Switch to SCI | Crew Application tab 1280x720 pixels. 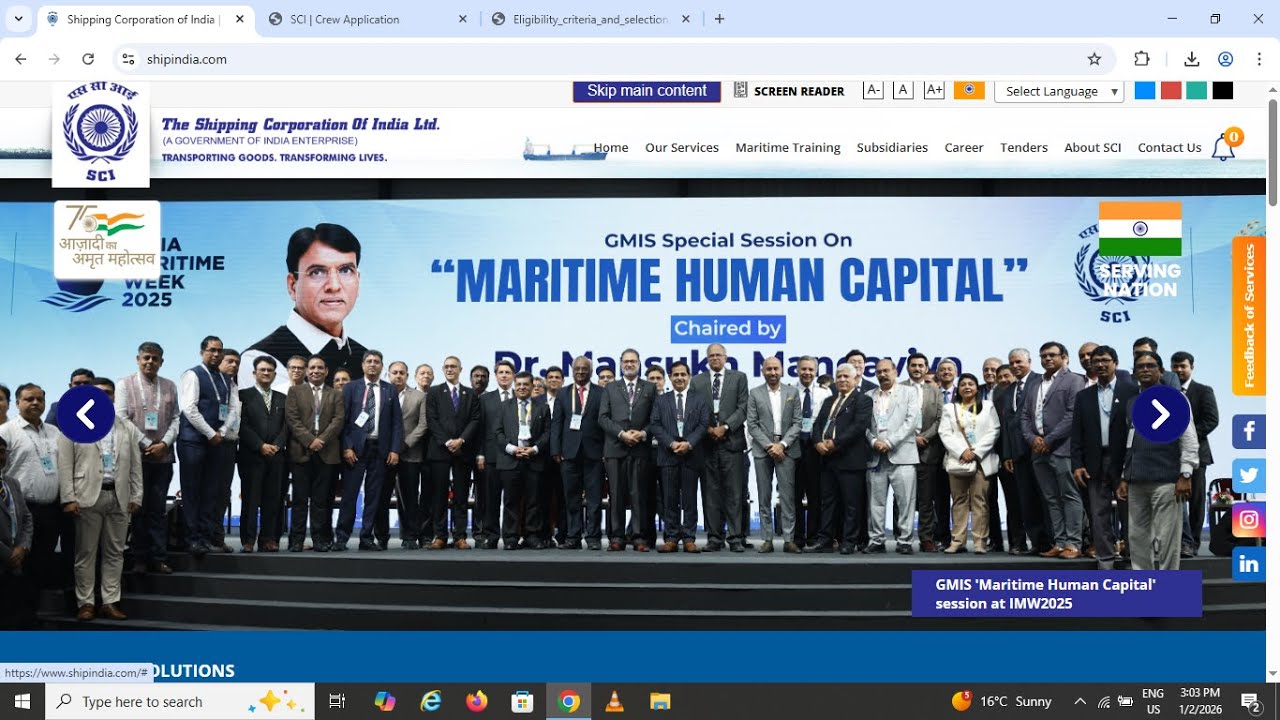367,19
